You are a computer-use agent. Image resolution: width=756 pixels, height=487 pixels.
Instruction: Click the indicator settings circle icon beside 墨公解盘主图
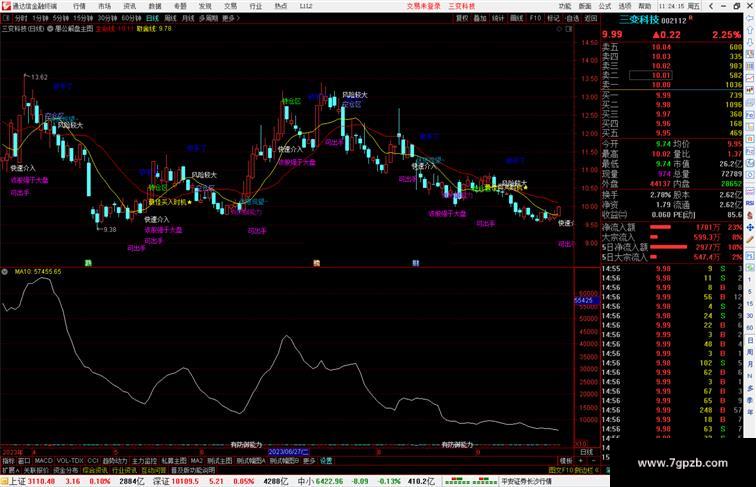pos(50,29)
